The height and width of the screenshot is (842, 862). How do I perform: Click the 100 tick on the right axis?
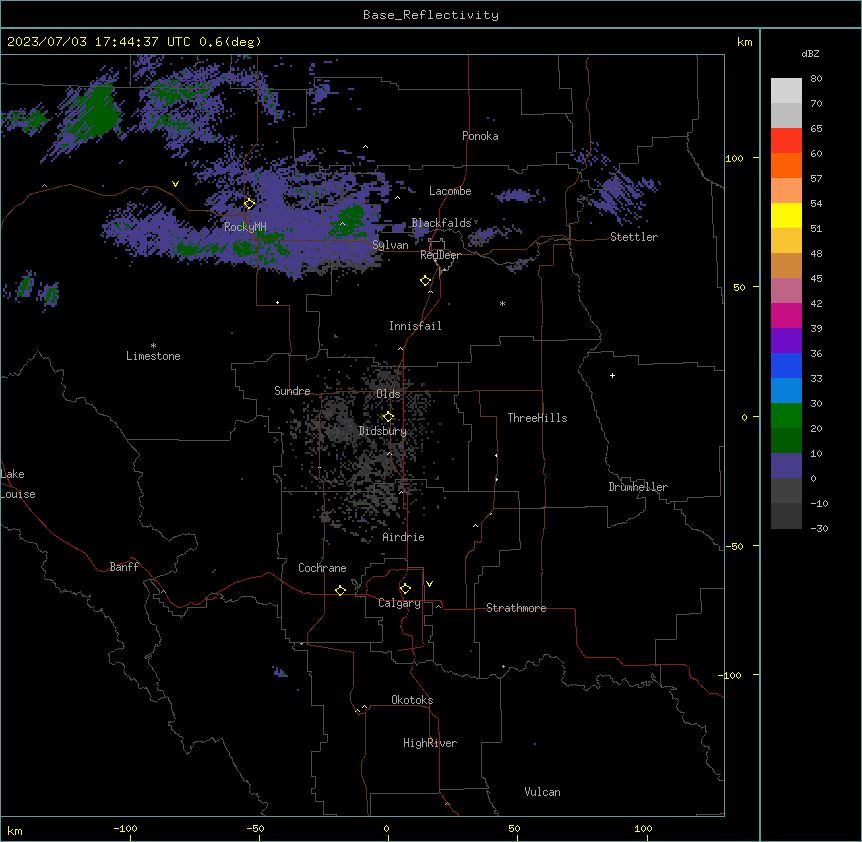(734, 158)
